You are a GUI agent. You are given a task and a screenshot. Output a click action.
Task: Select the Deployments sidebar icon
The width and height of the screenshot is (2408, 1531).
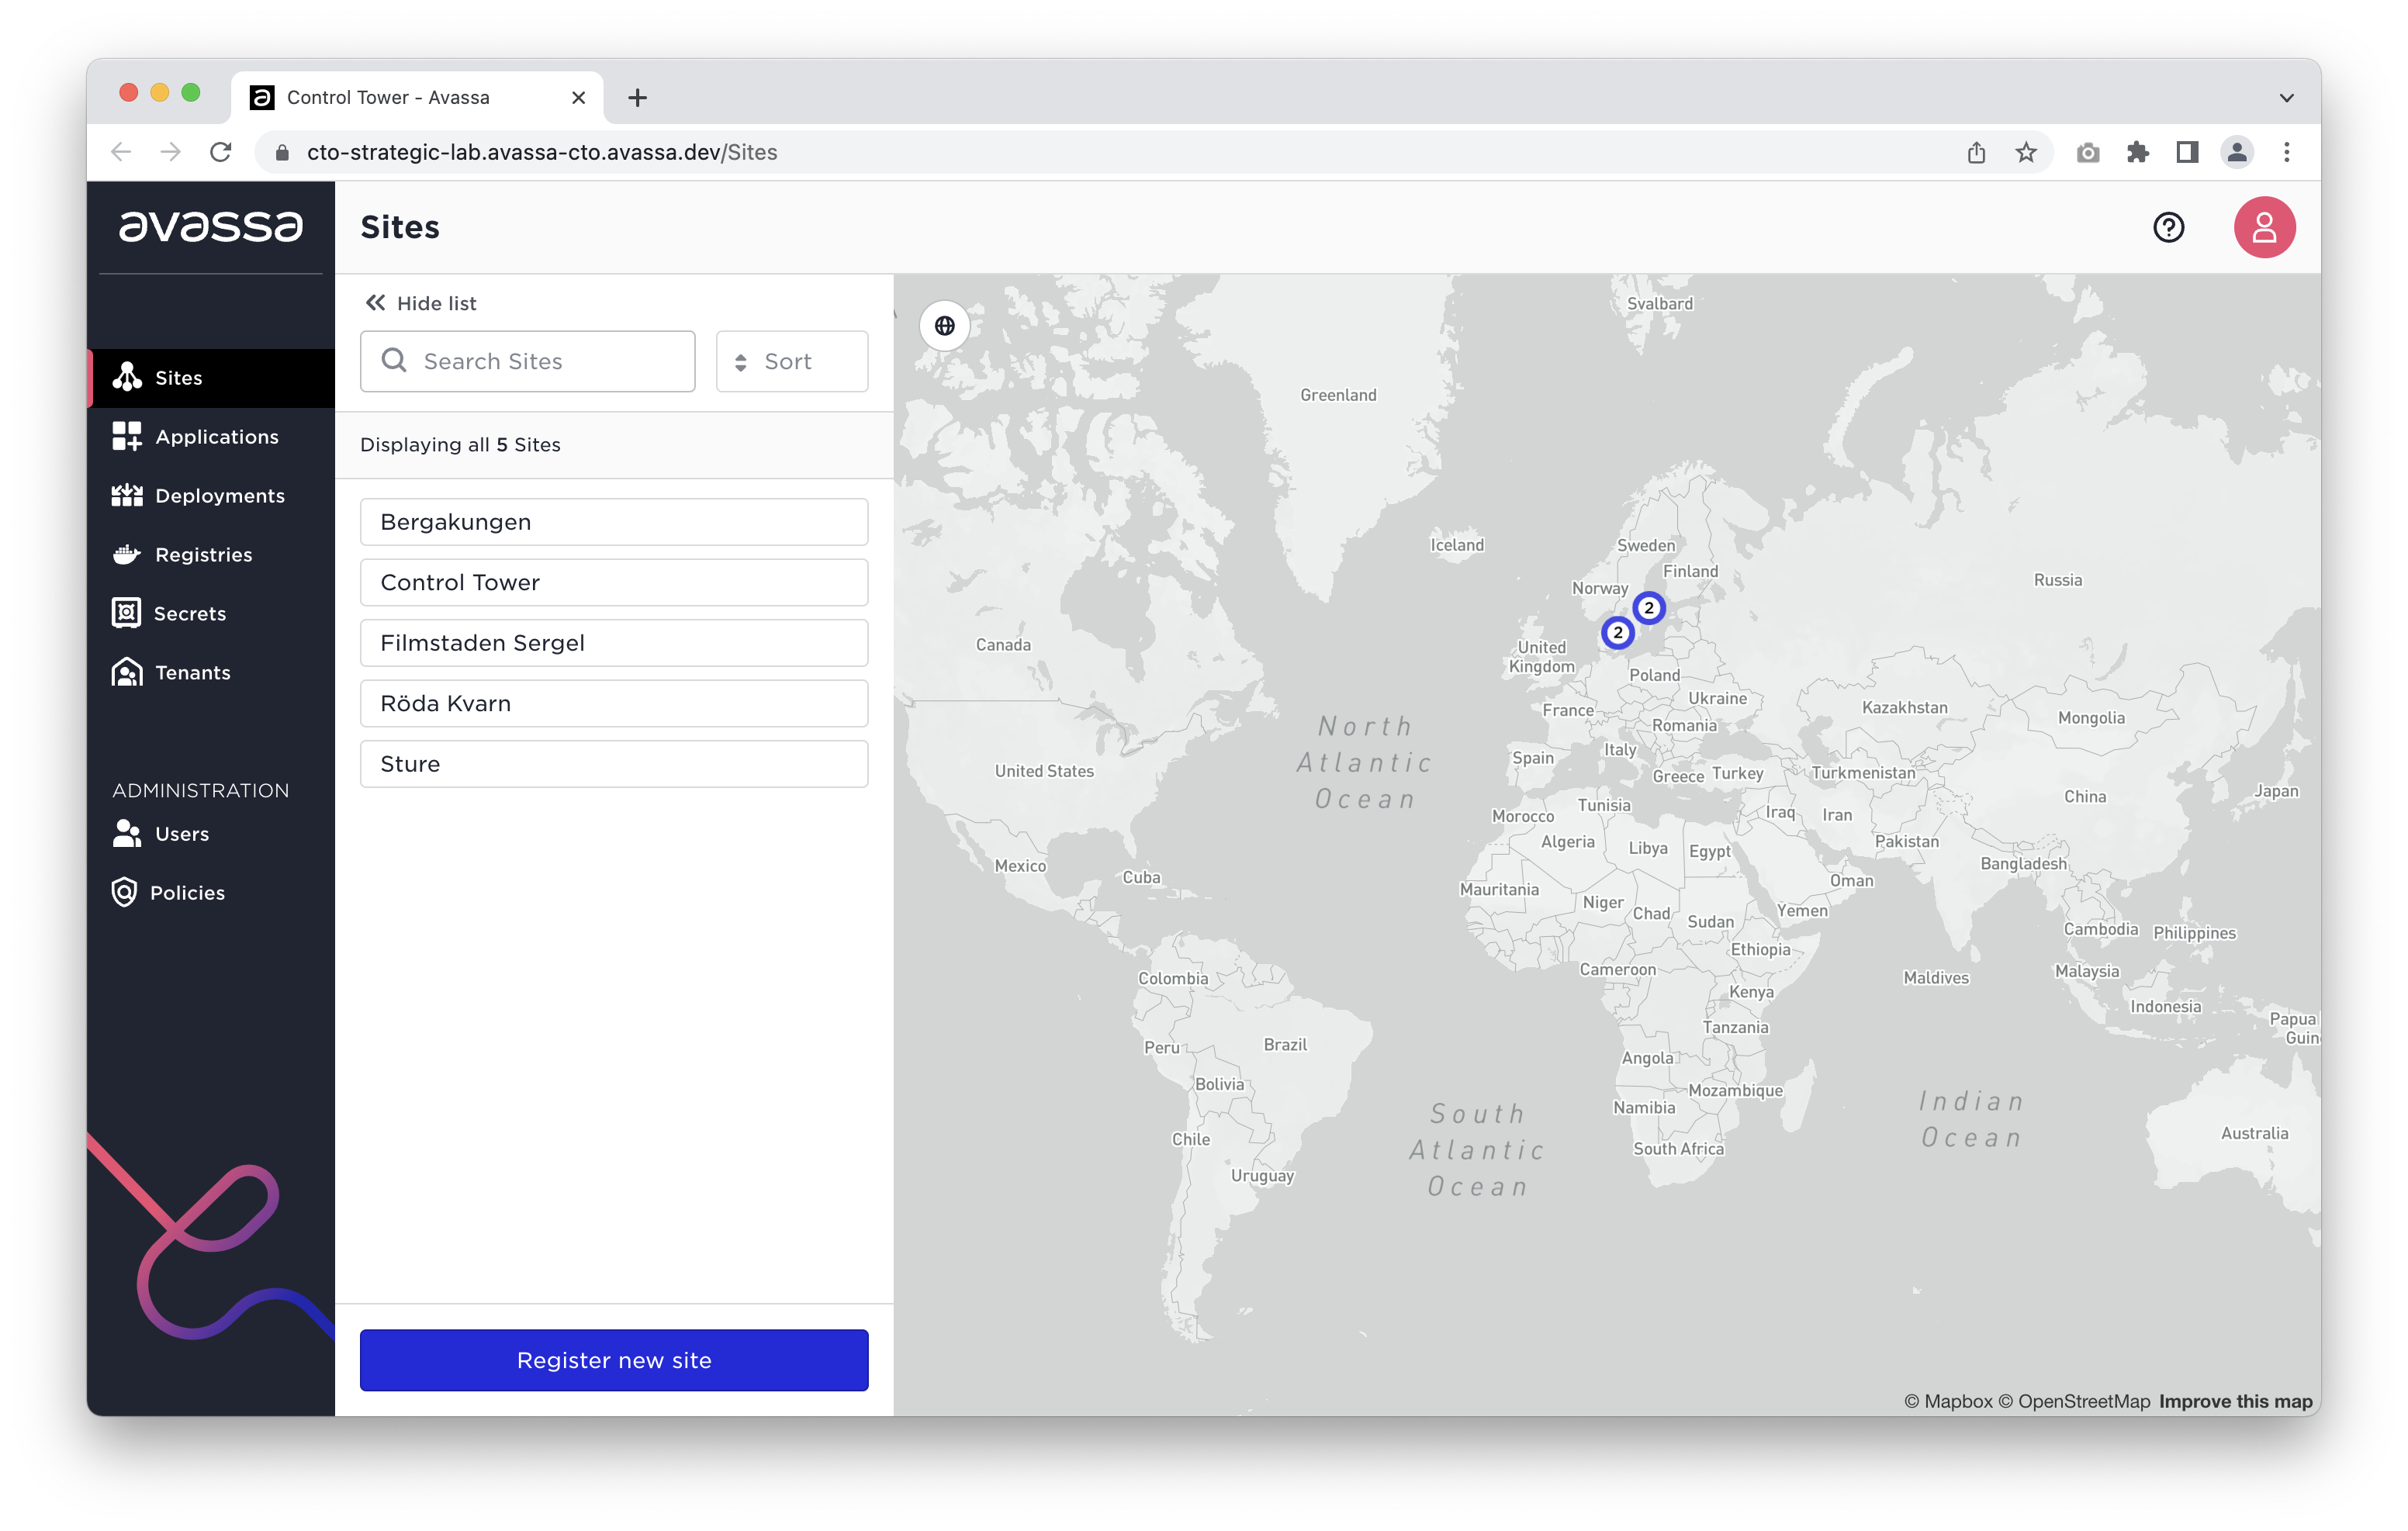click(x=127, y=495)
